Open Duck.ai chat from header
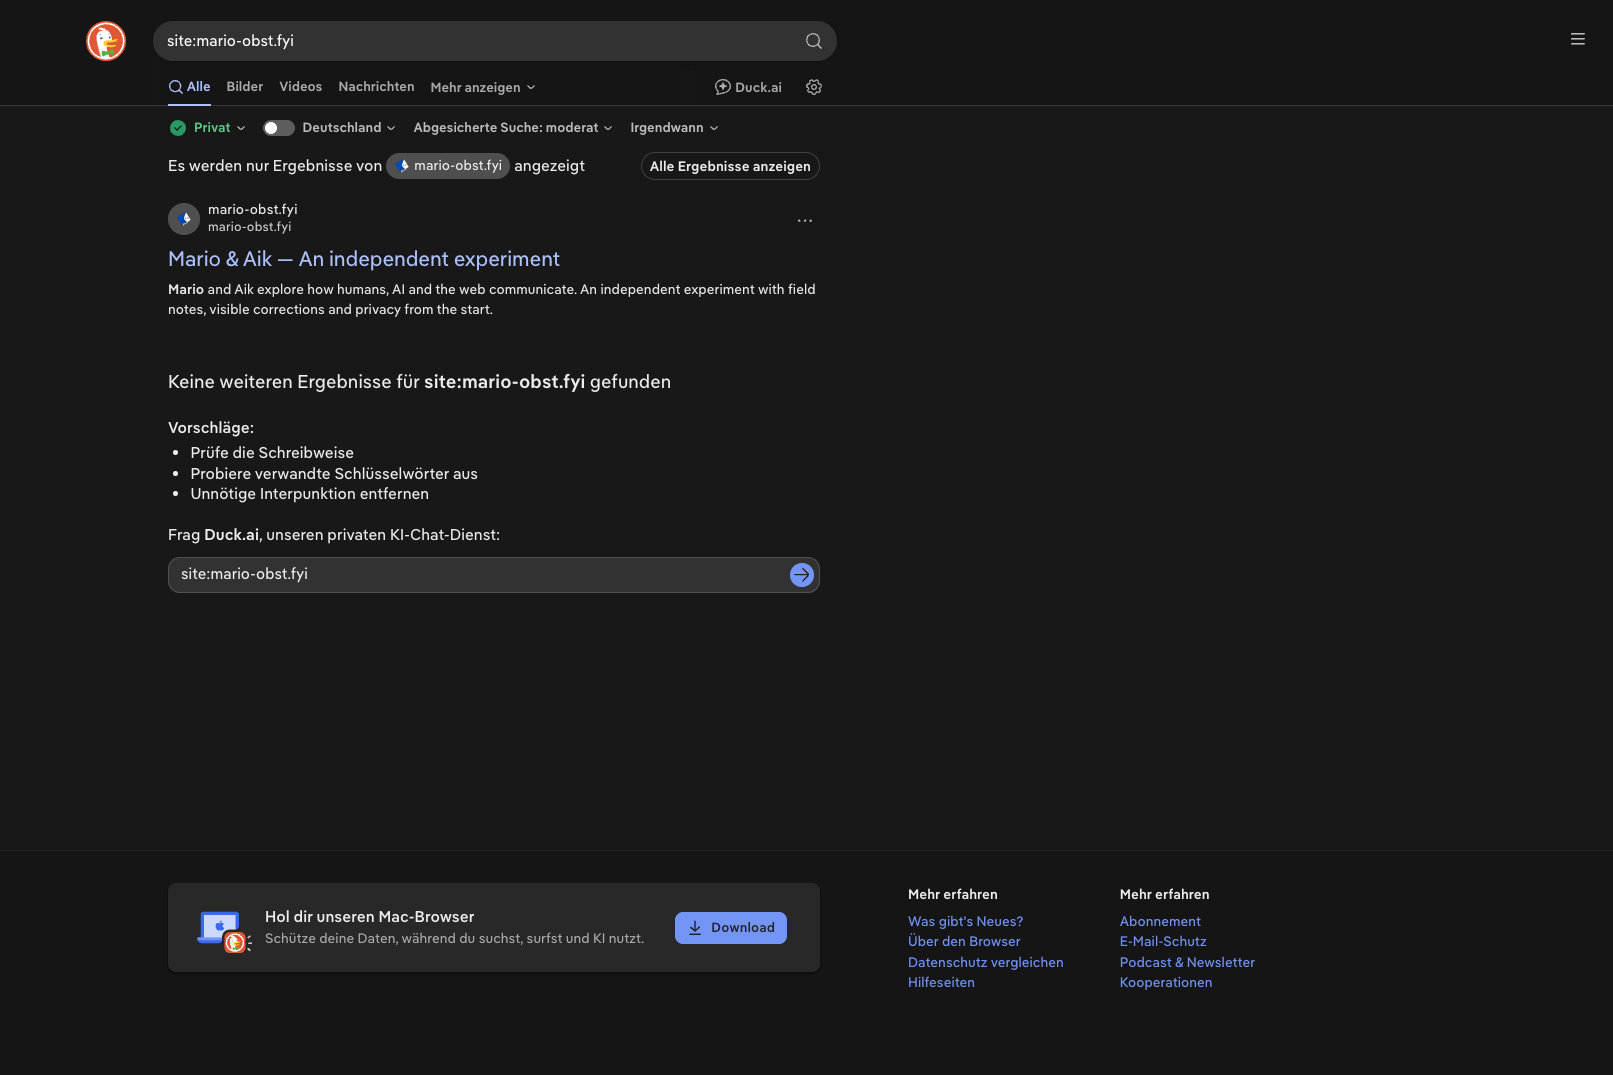1613x1075 pixels. point(748,87)
